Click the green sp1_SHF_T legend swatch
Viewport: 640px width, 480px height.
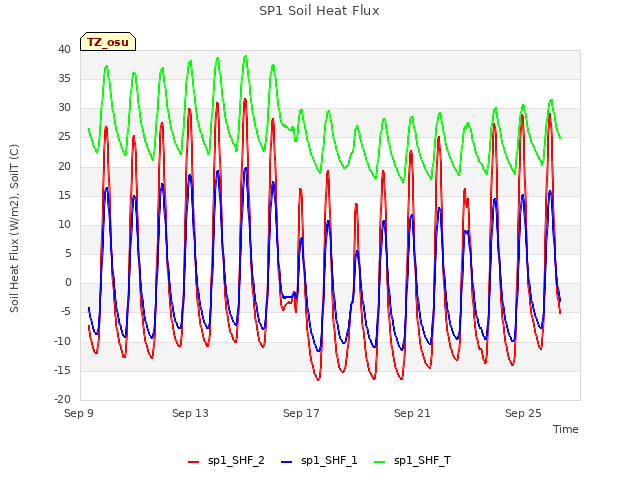pyautogui.click(x=380, y=462)
